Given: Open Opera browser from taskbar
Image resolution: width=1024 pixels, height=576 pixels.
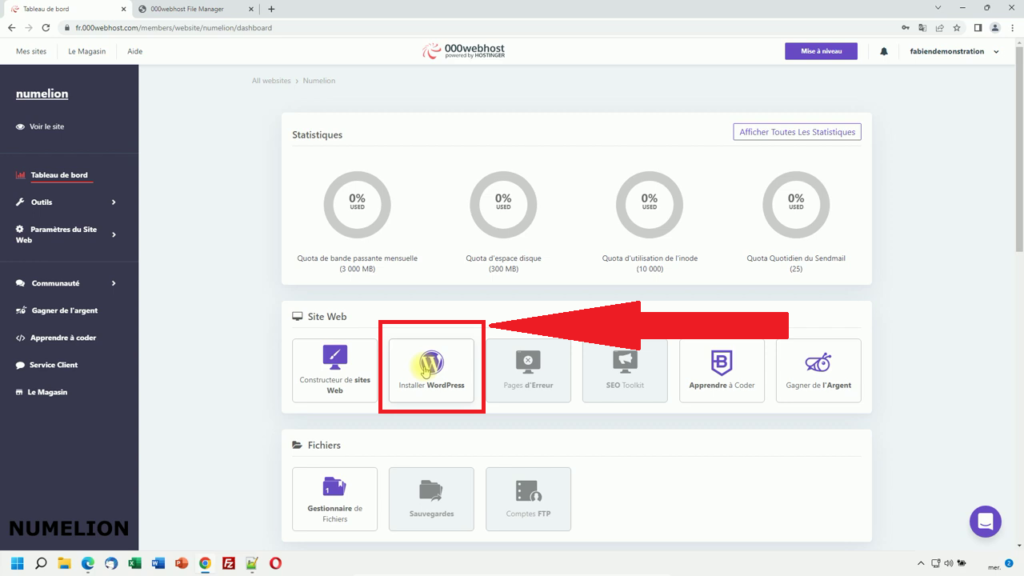Looking at the screenshot, I should pyautogui.click(x=276, y=563).
